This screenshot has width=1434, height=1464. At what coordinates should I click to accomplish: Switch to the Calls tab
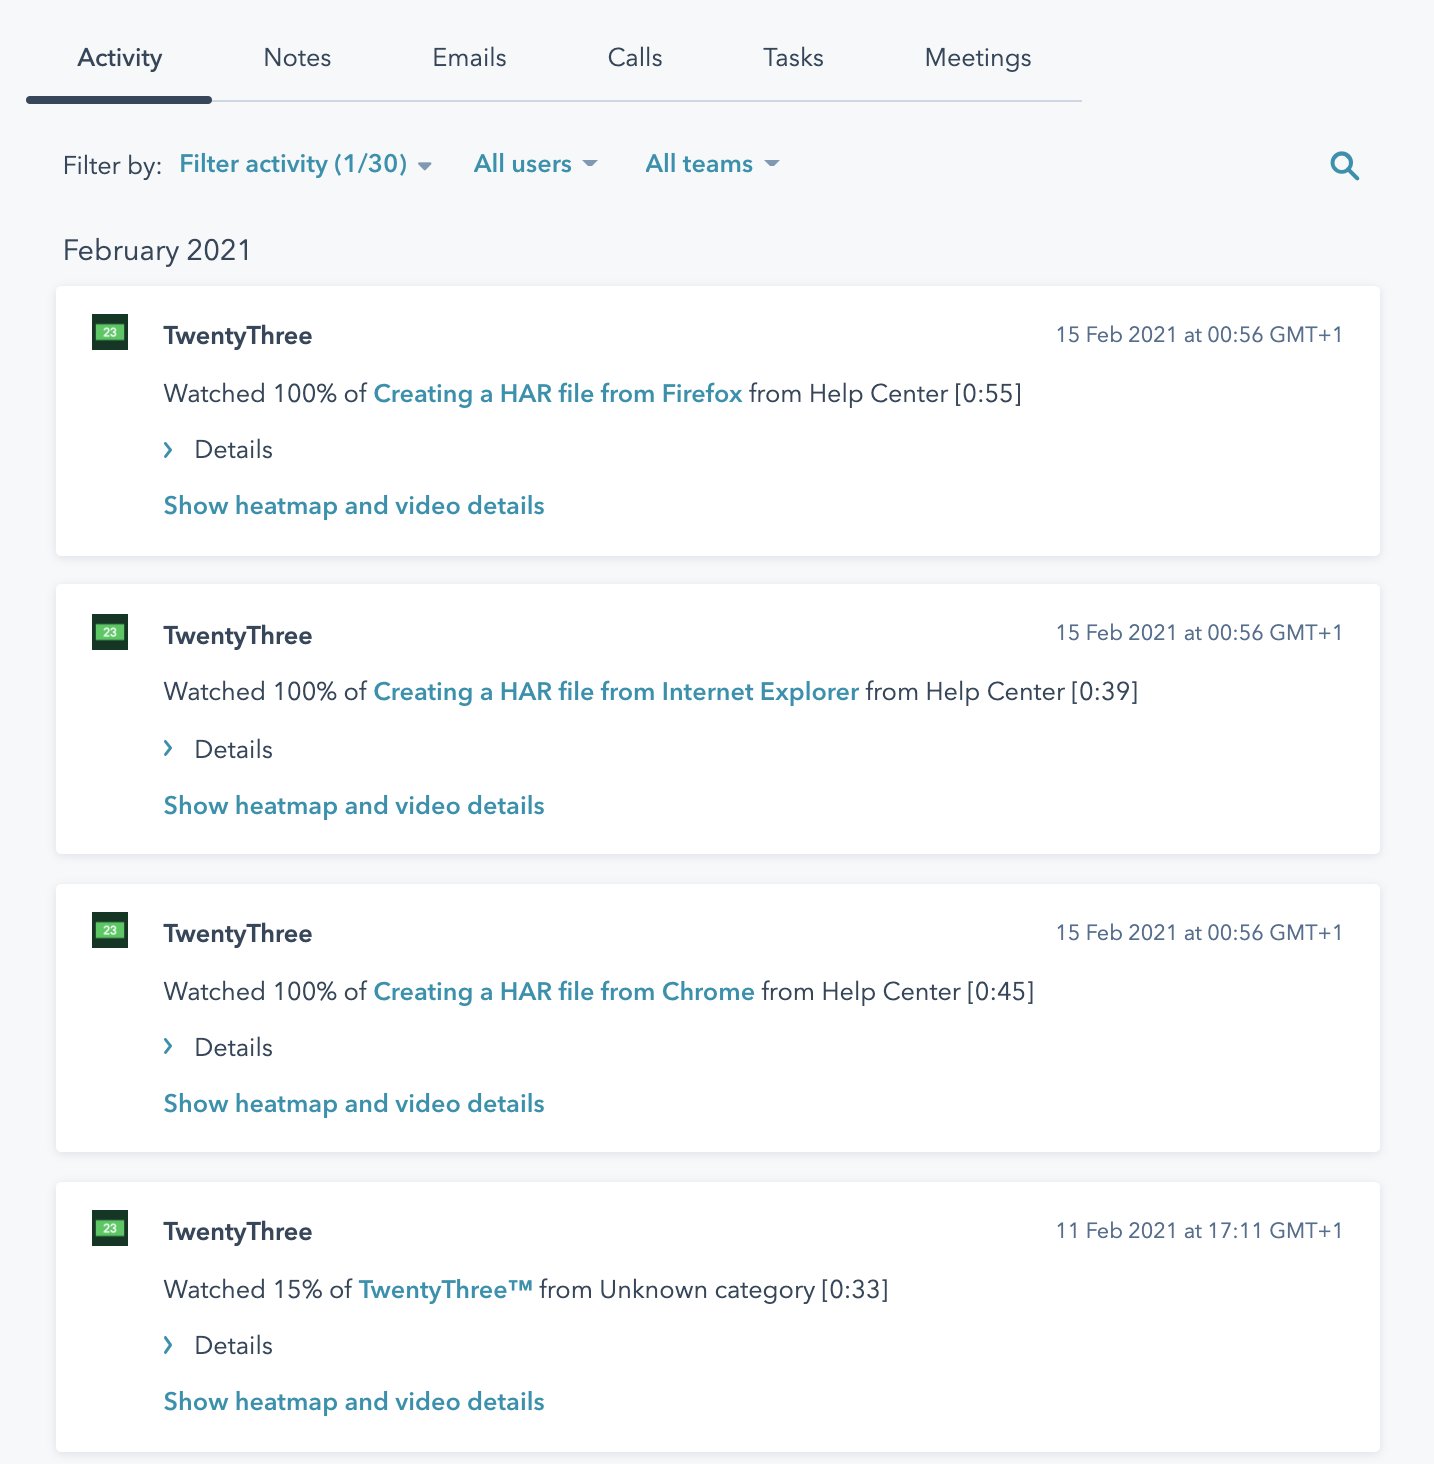coord(635,58)
